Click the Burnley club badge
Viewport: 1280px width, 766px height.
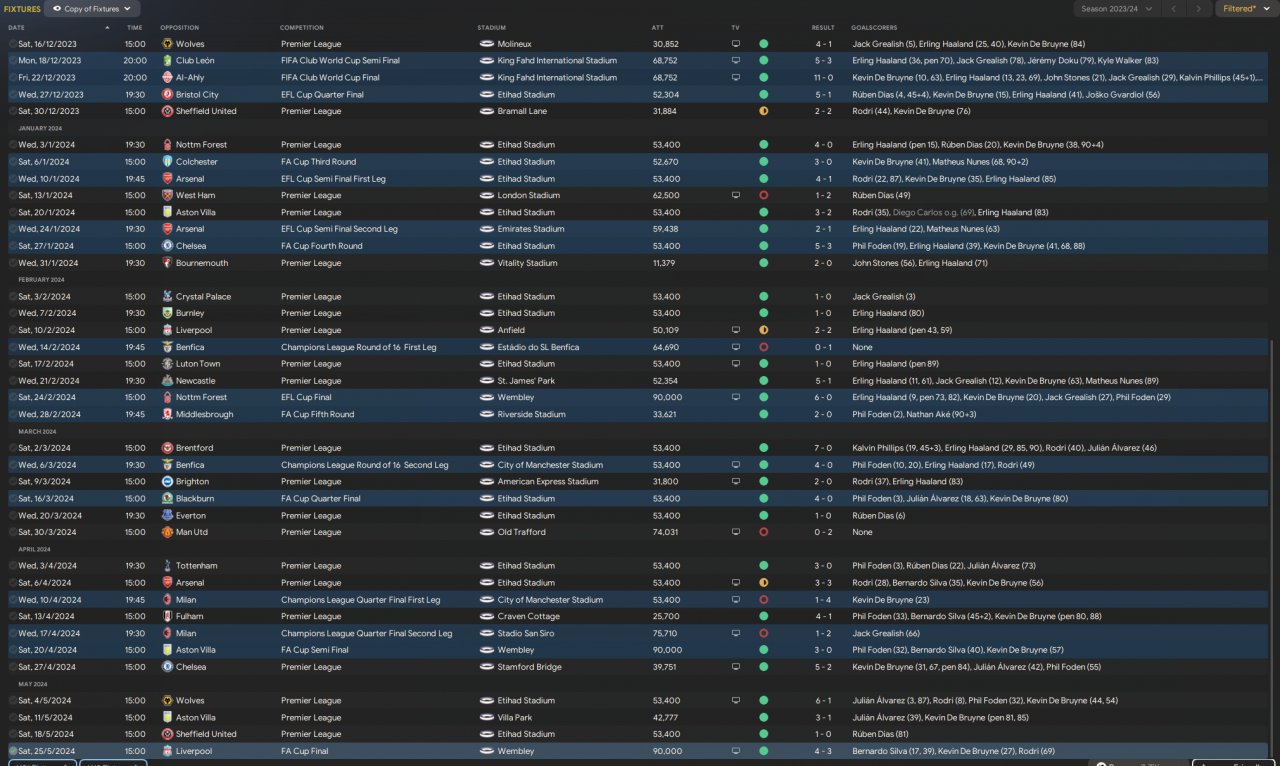[167, 313]
